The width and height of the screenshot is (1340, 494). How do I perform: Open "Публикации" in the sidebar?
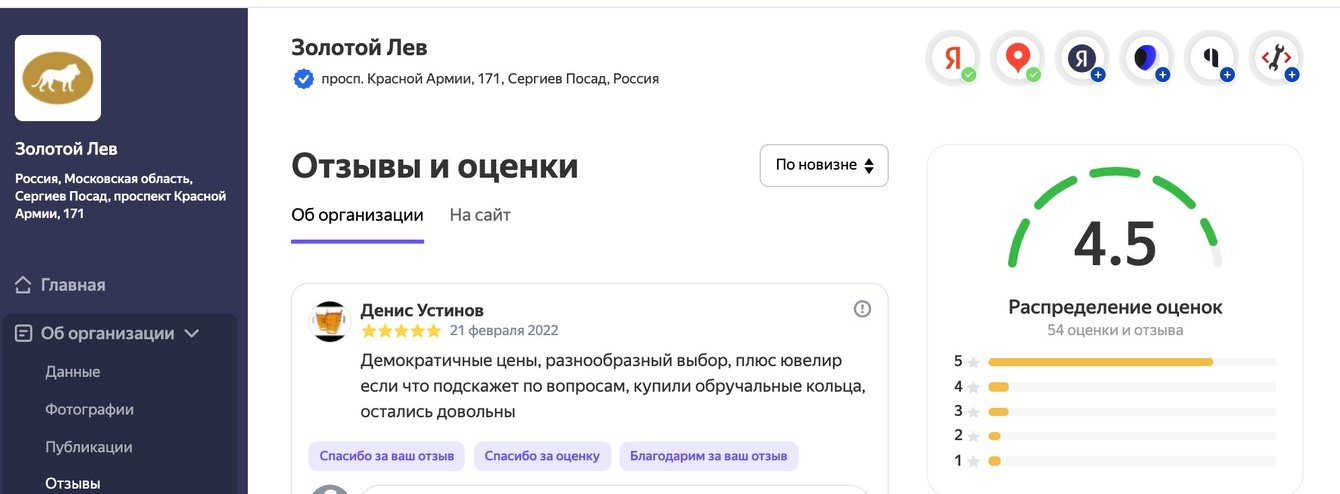pyautogui.click(x=89, y=447)
